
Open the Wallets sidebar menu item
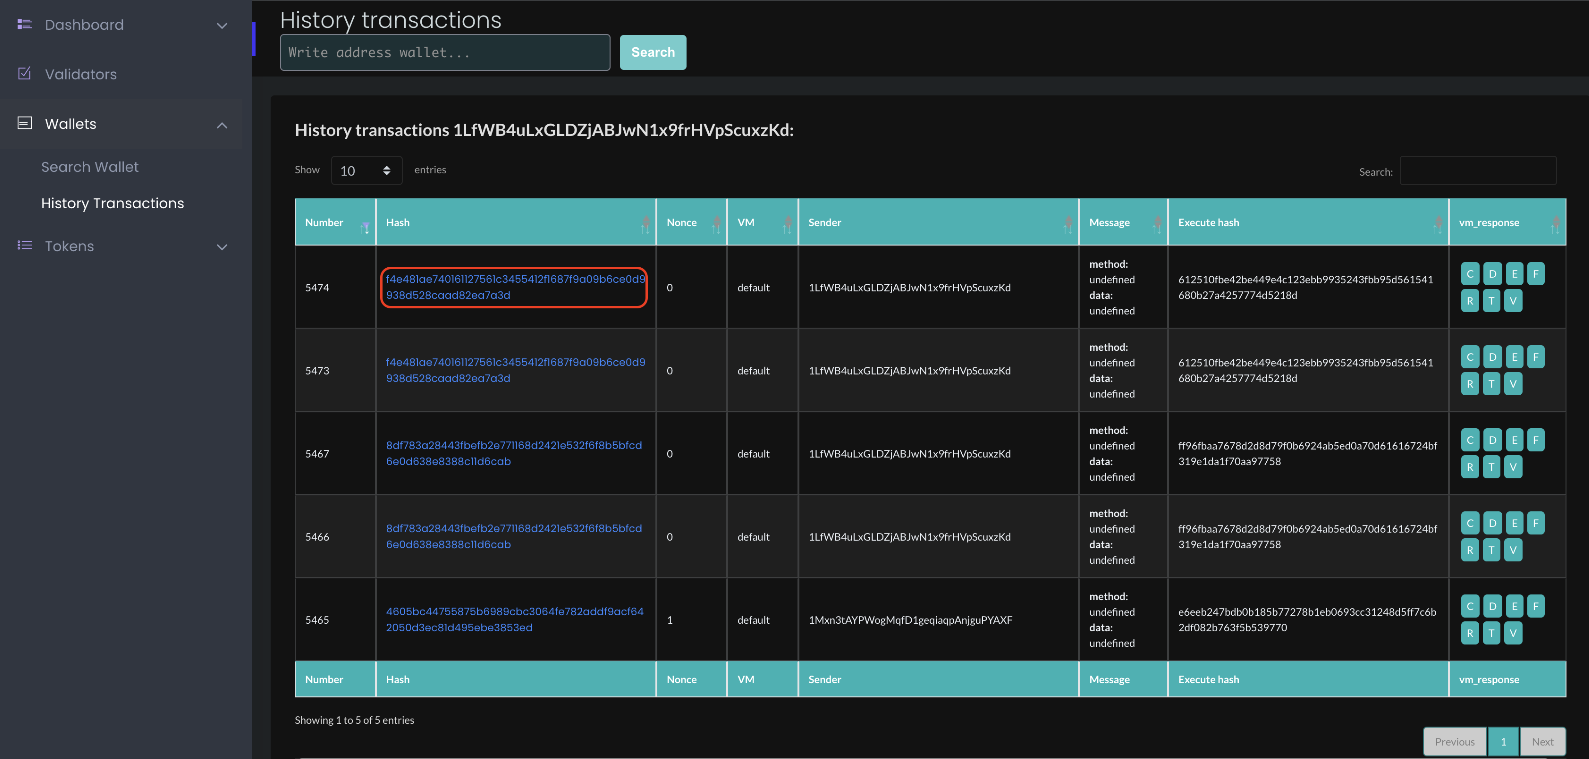click(x=71, y=124)
